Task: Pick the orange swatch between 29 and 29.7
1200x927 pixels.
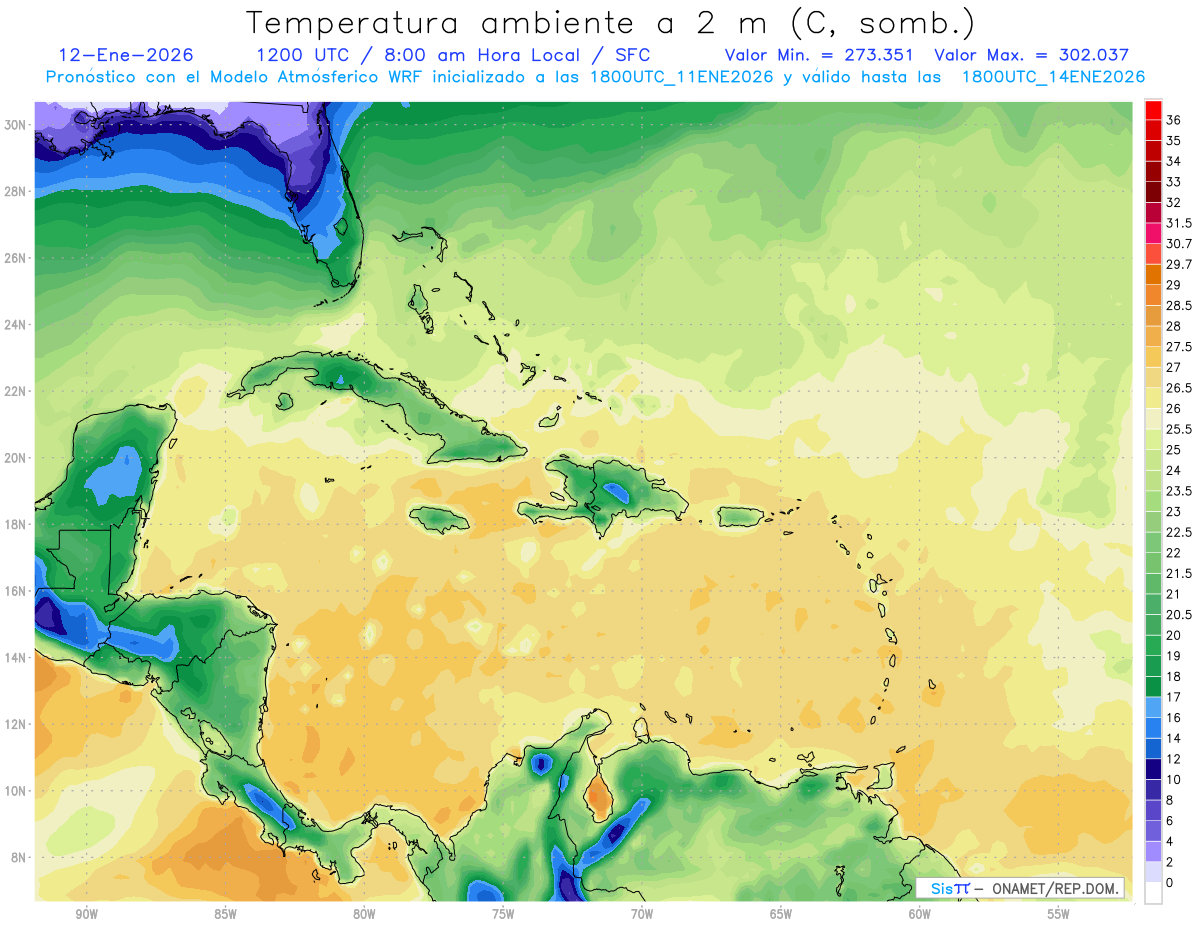Action: point(1153,275)
